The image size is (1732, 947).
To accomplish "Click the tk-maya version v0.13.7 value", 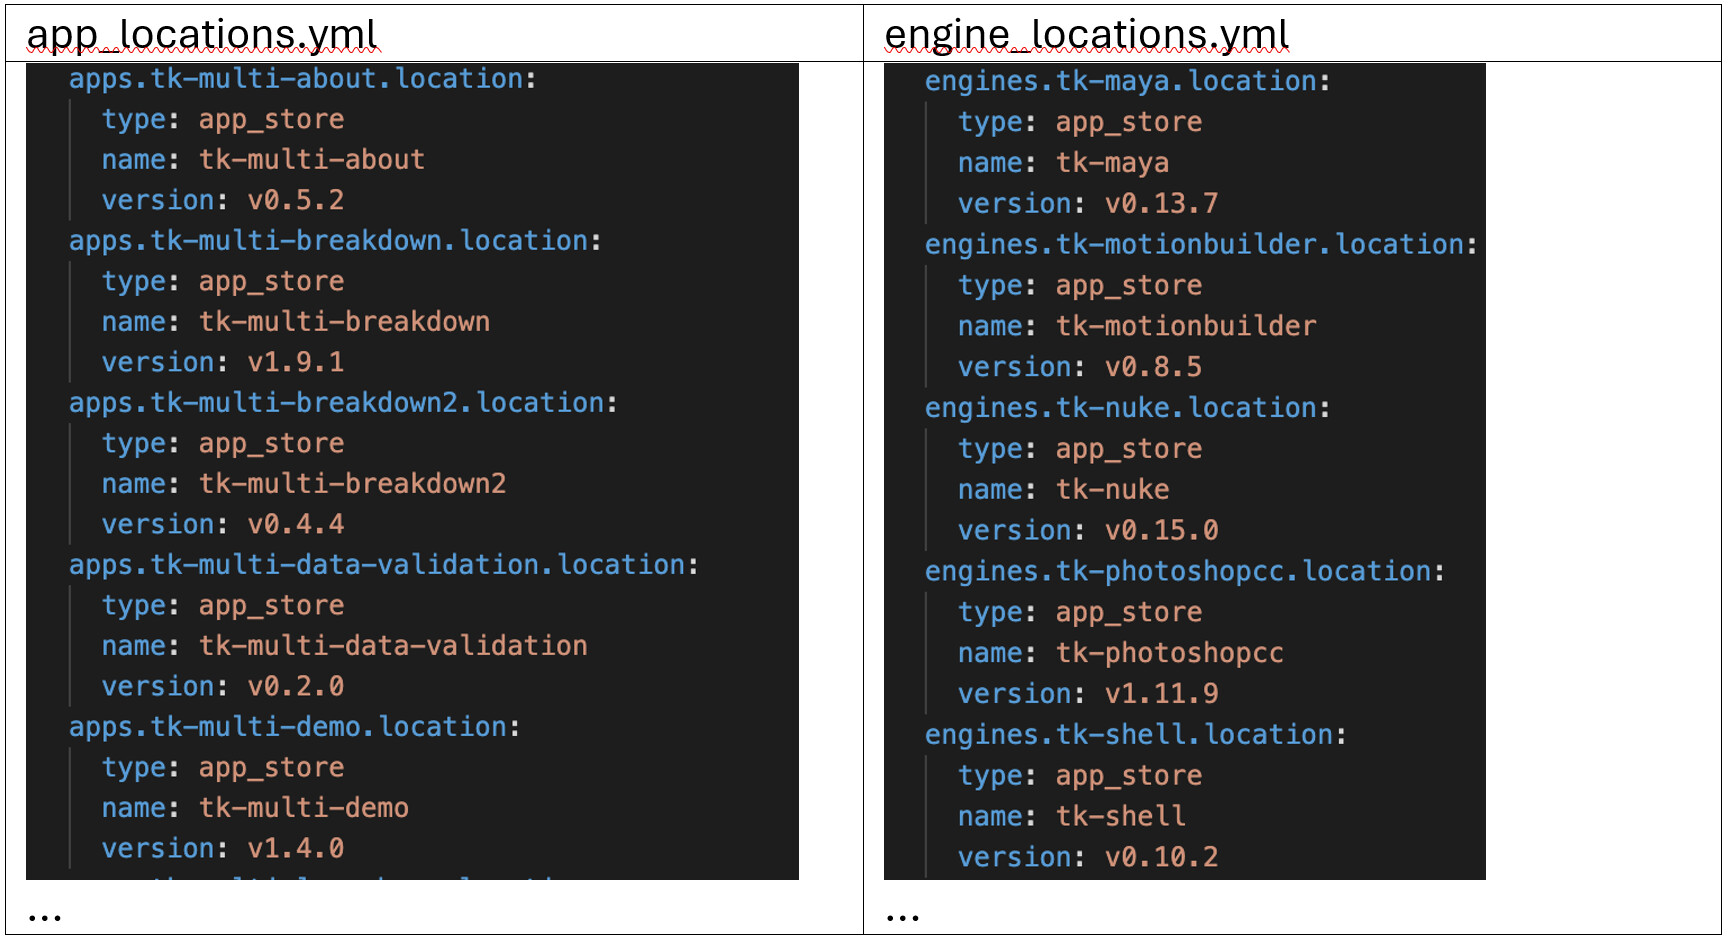I will tap(1162, 204).
